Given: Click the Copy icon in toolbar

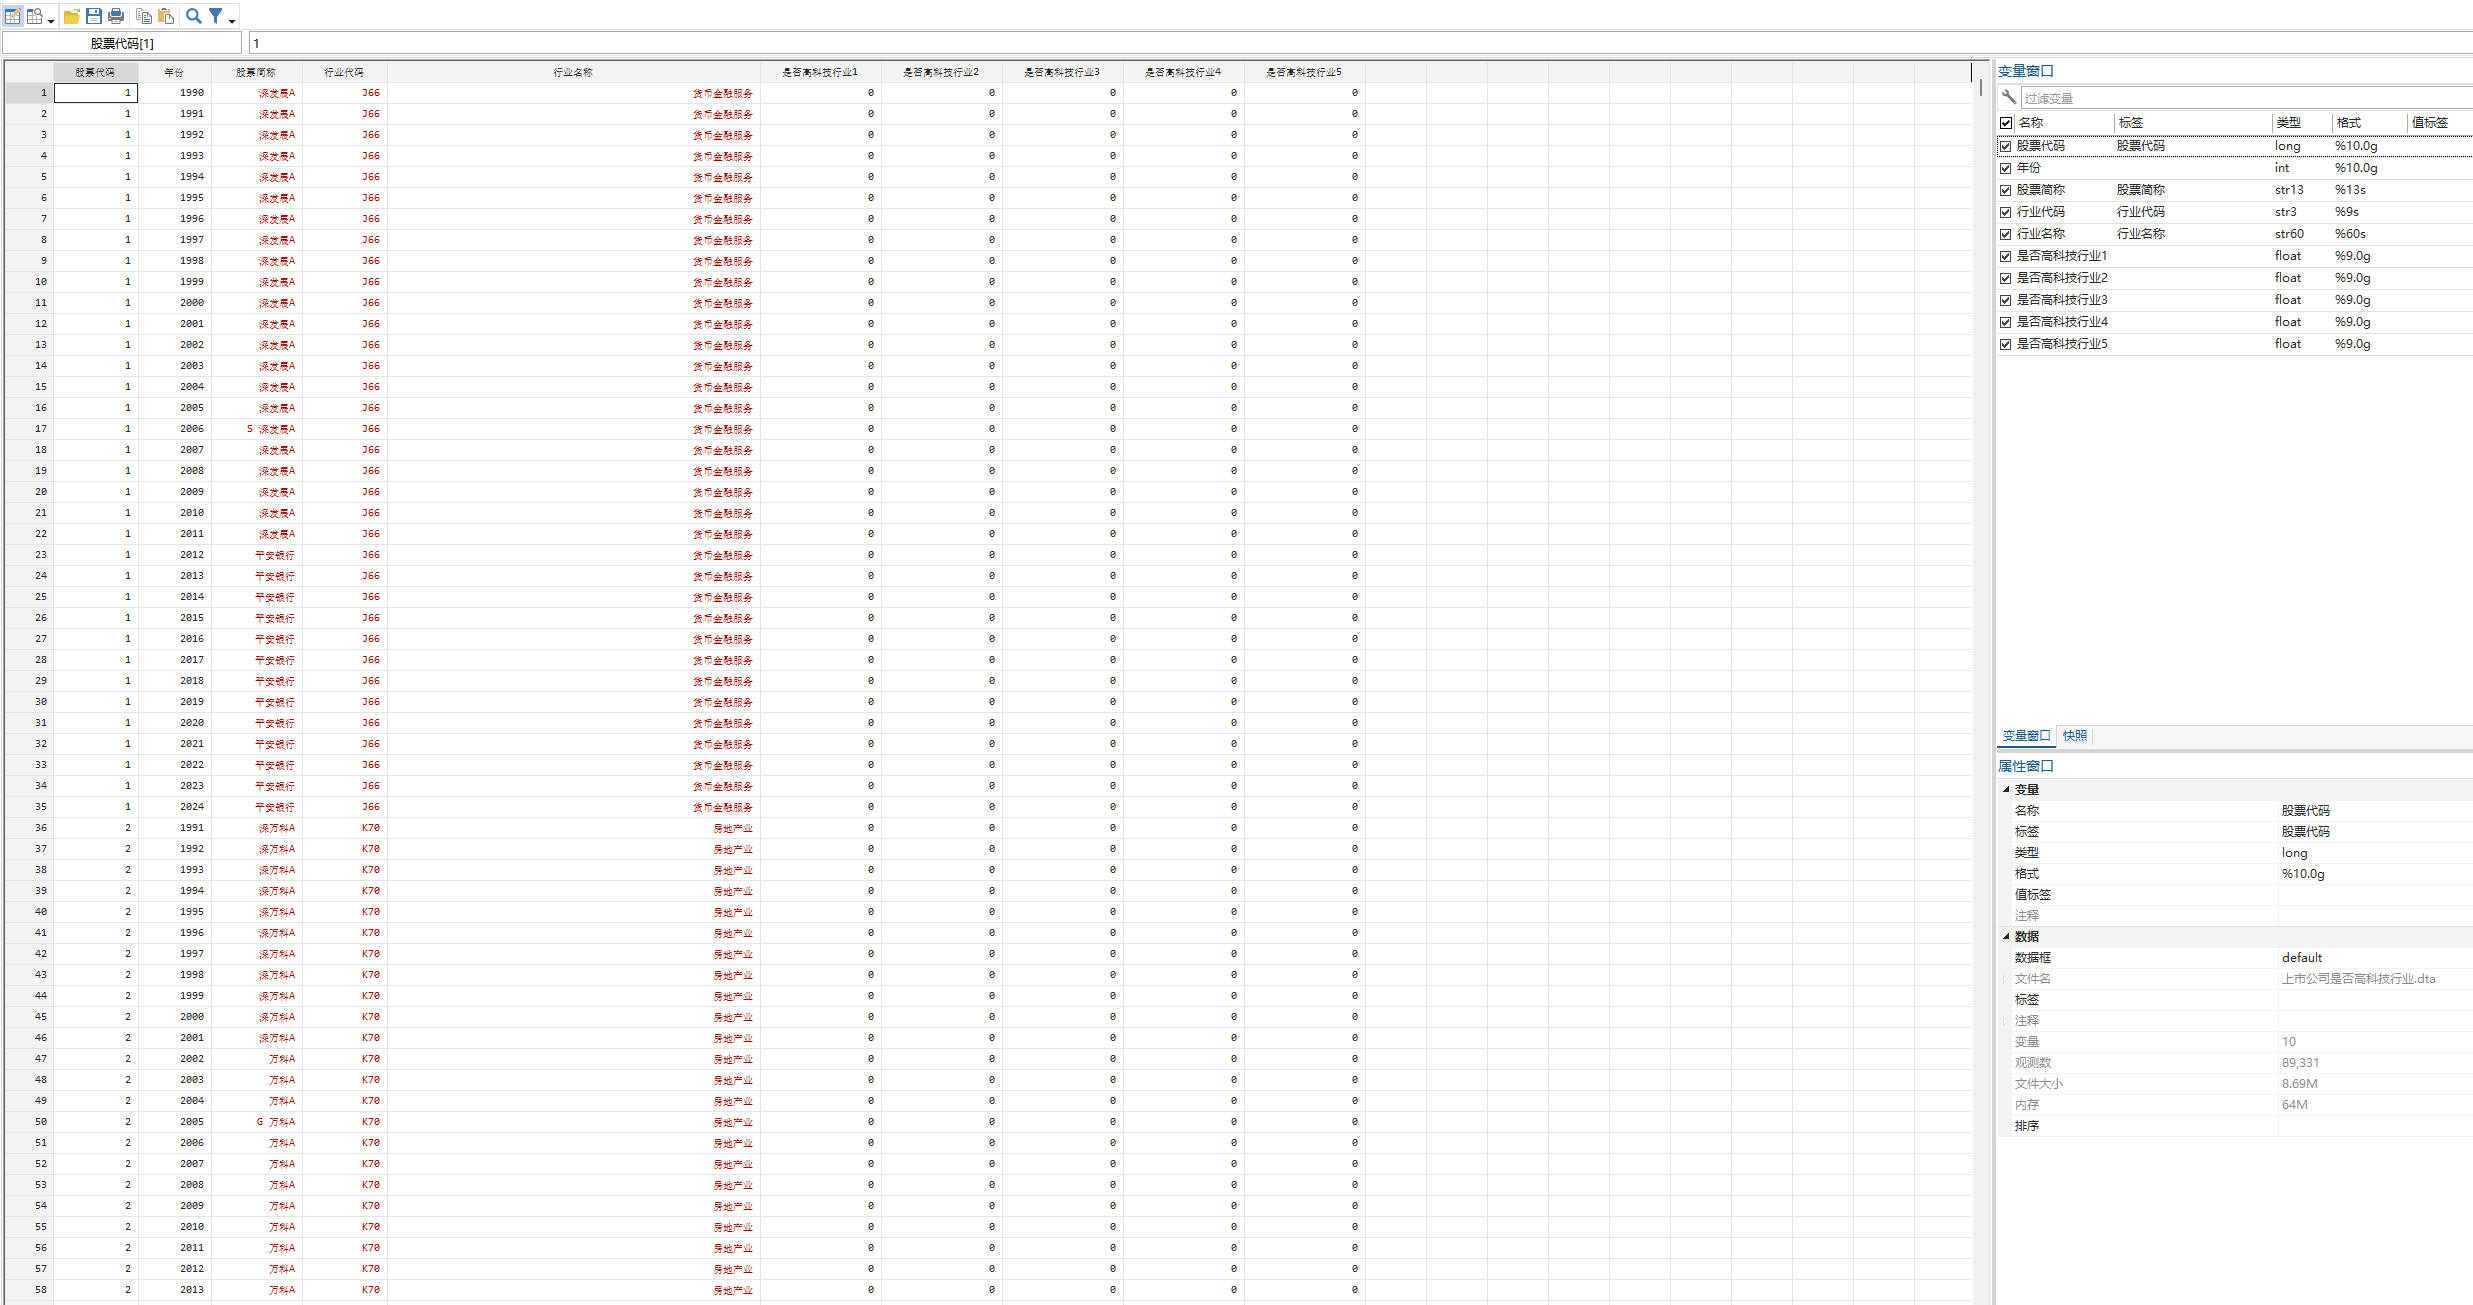Looking at the screenshot, I should click(144, 16).
